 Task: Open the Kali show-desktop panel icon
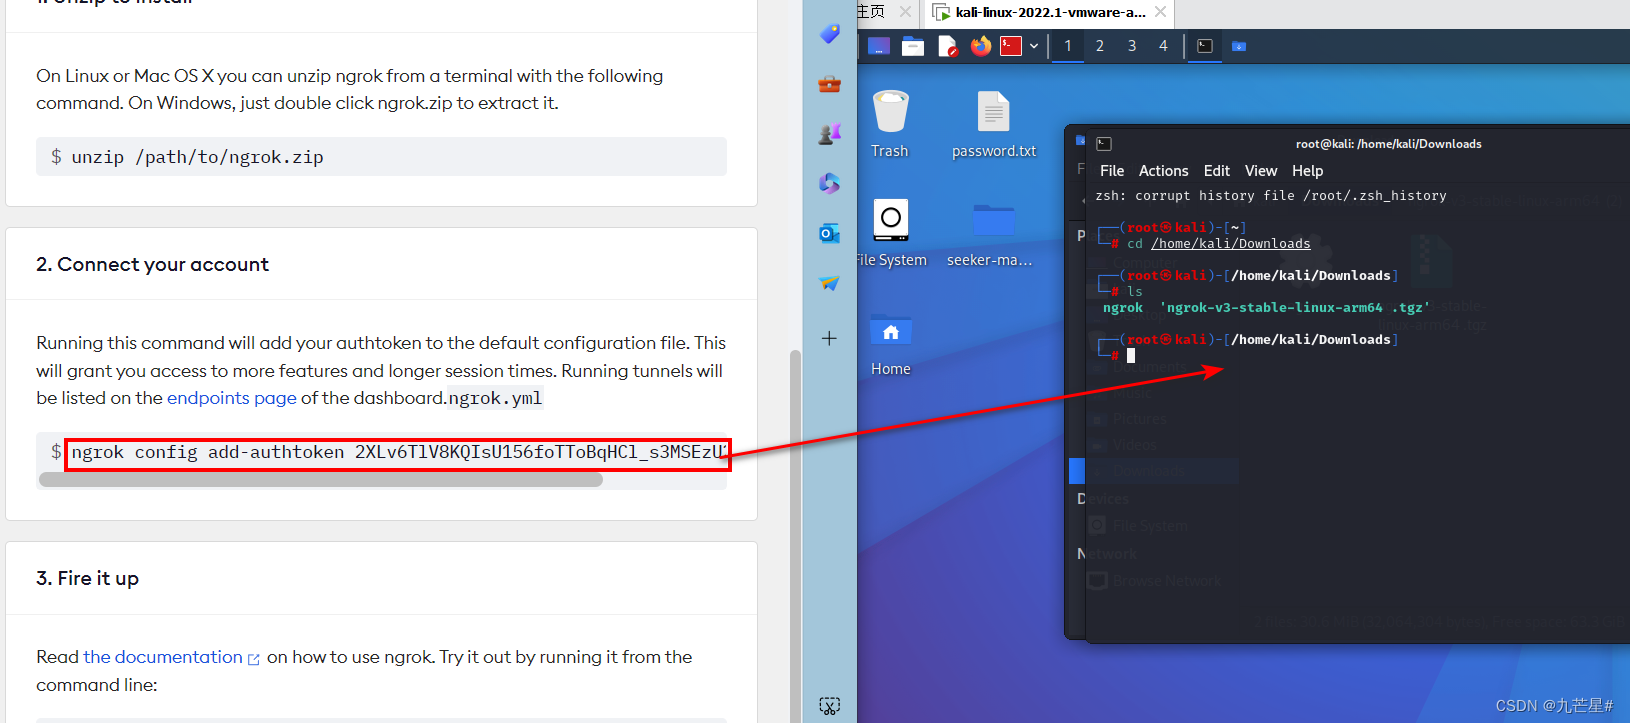coord(879,46)
